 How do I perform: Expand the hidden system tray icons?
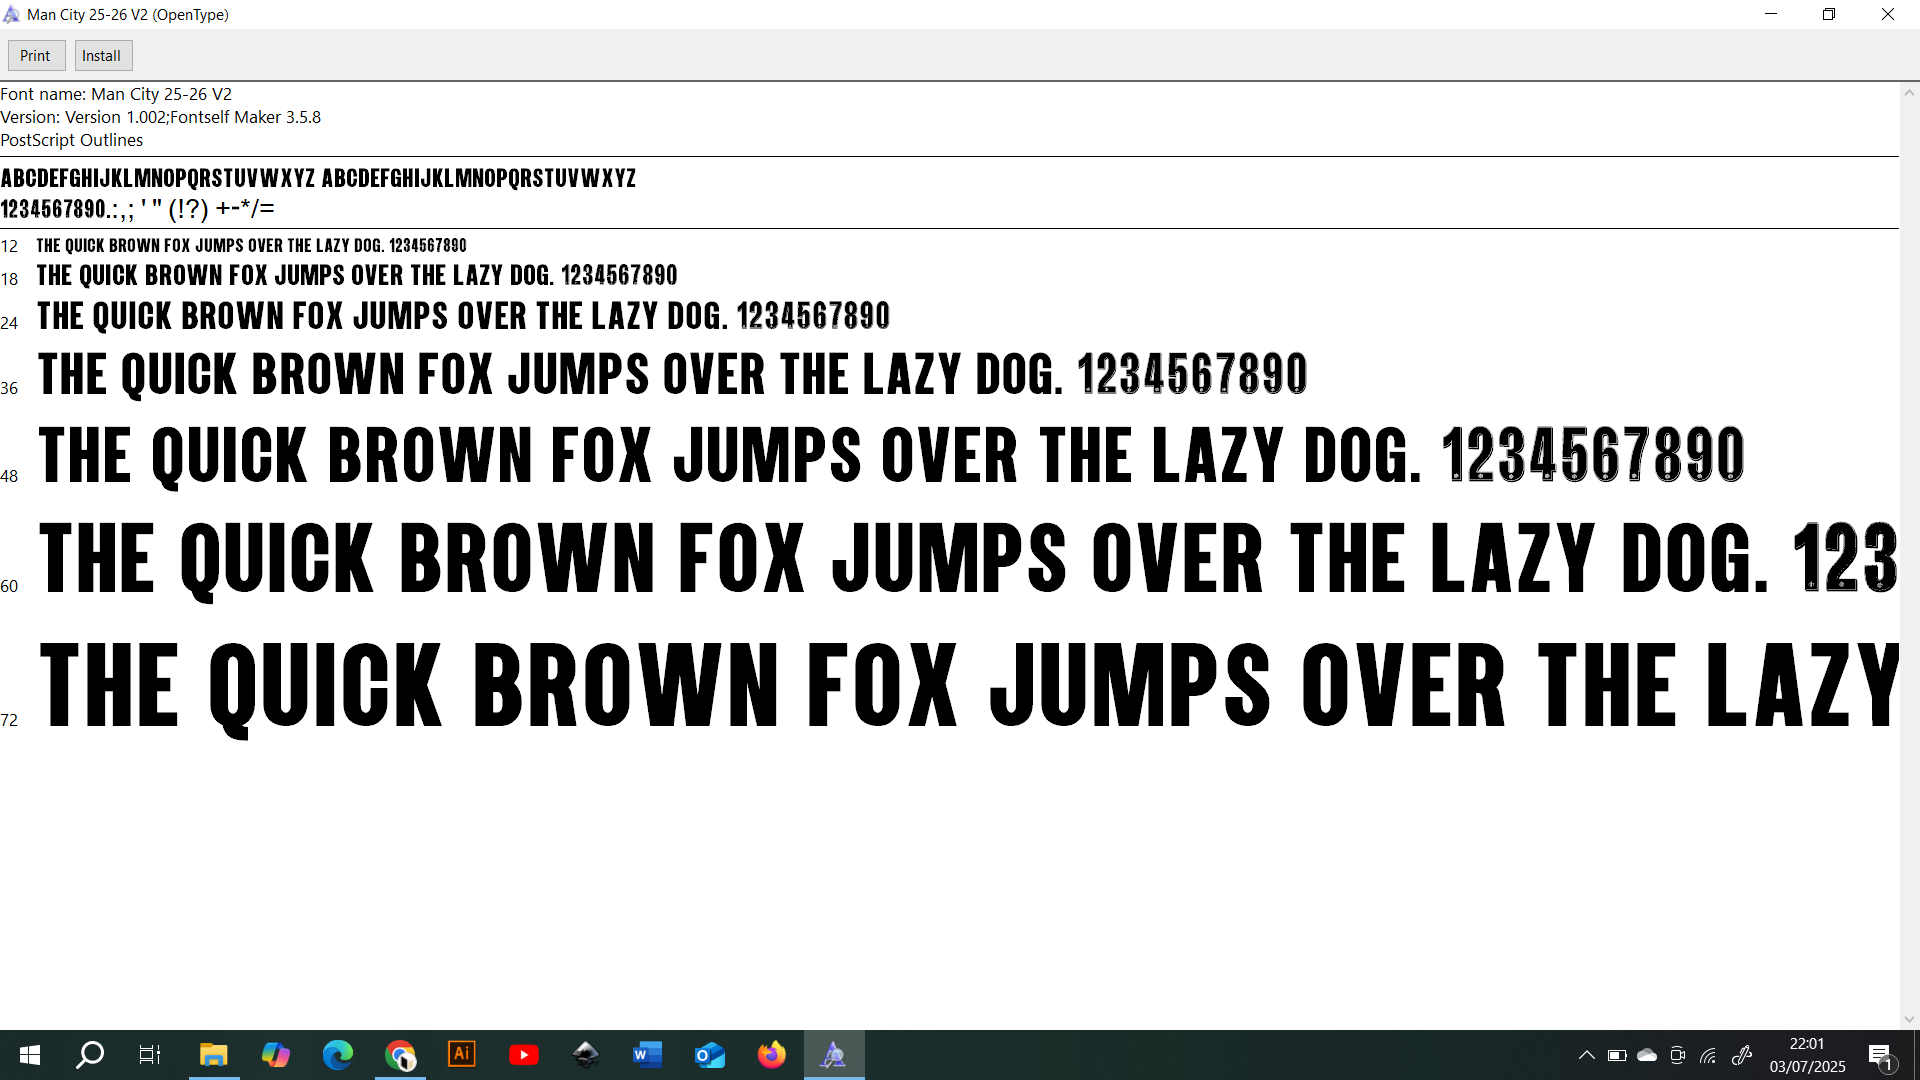1586,1055
